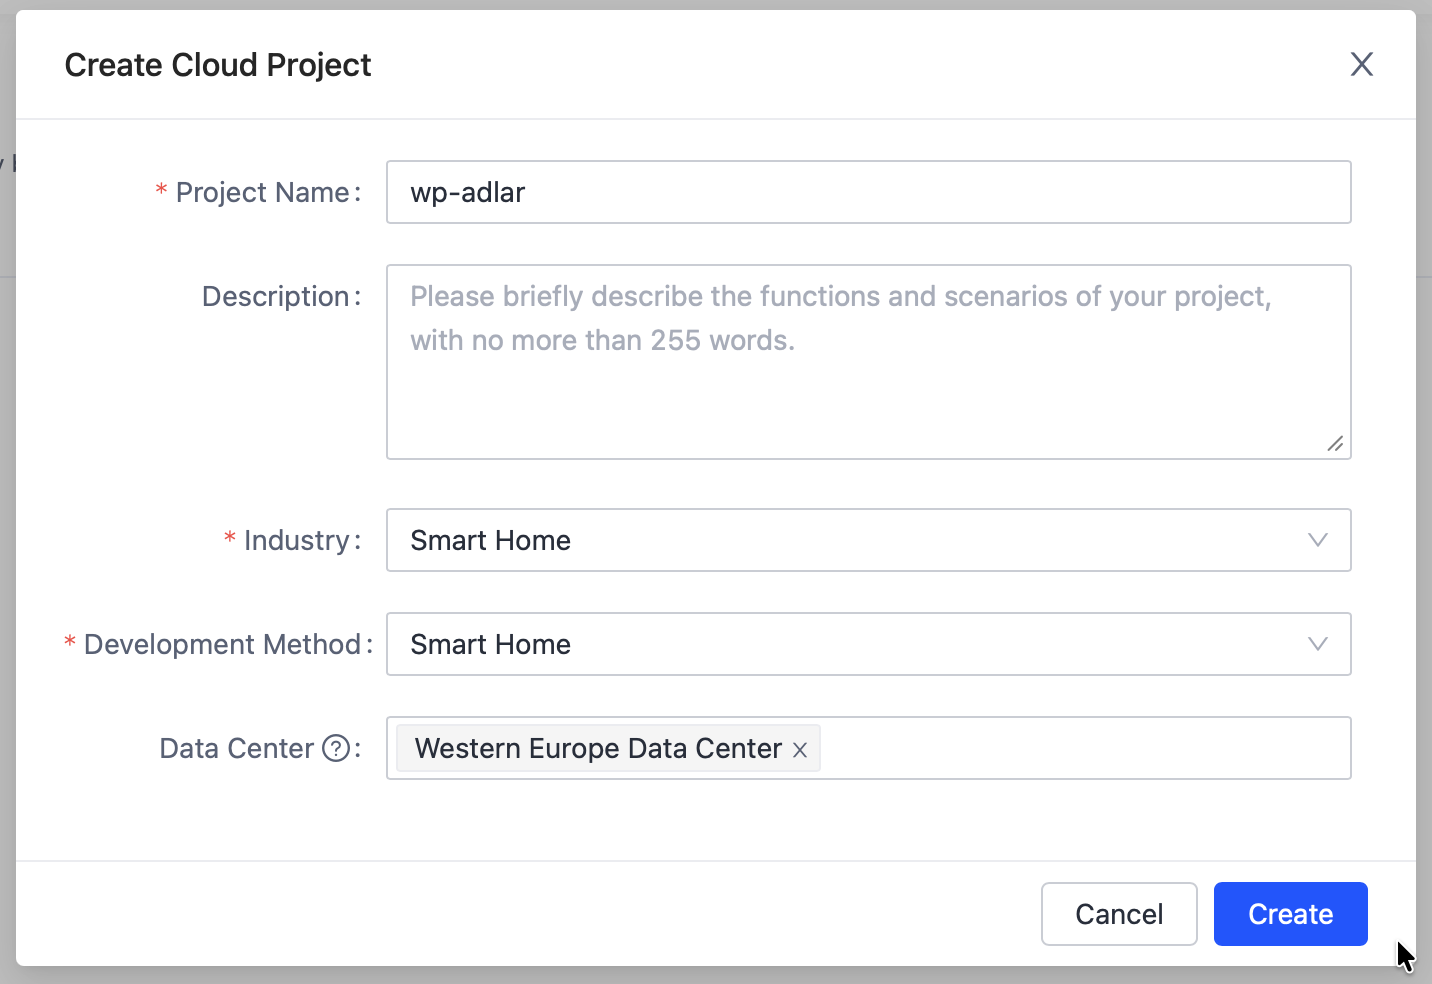Click the Data Center field label

point(237,748)
